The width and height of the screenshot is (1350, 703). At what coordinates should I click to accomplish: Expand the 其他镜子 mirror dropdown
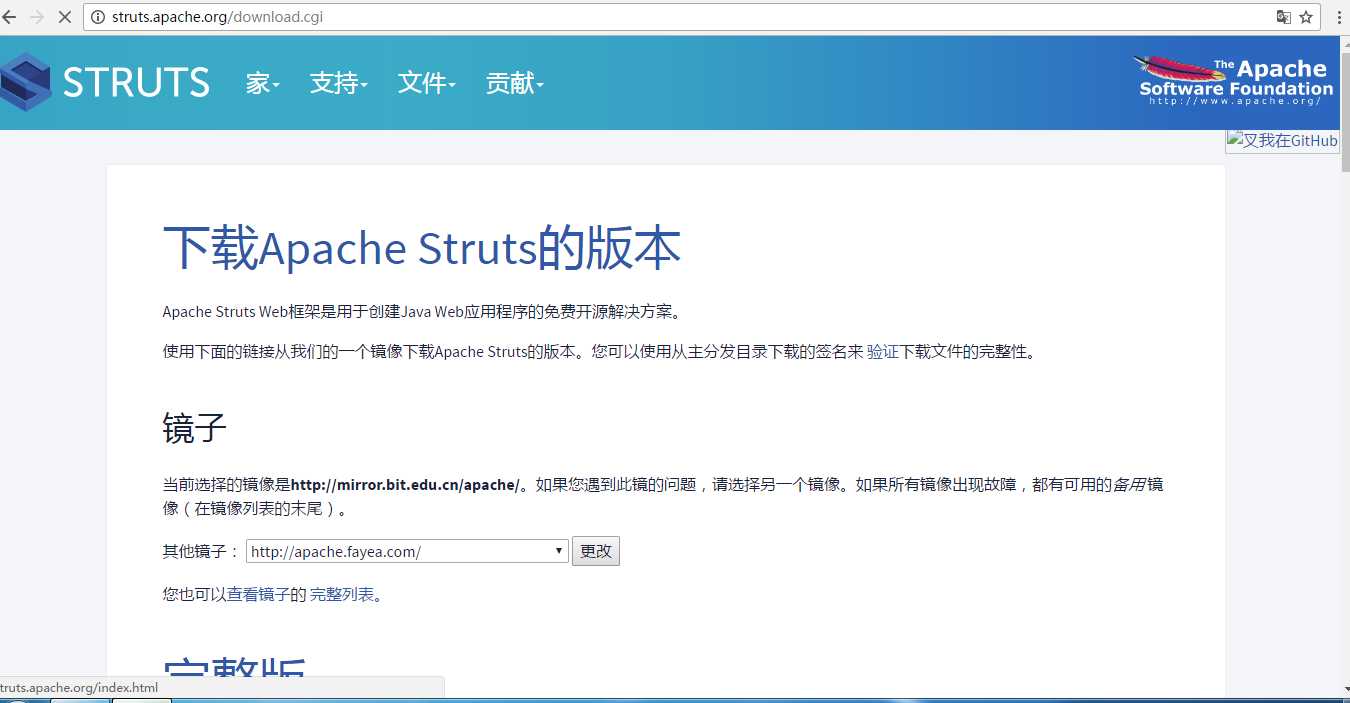pyautogui.click(x=407, y=551)
